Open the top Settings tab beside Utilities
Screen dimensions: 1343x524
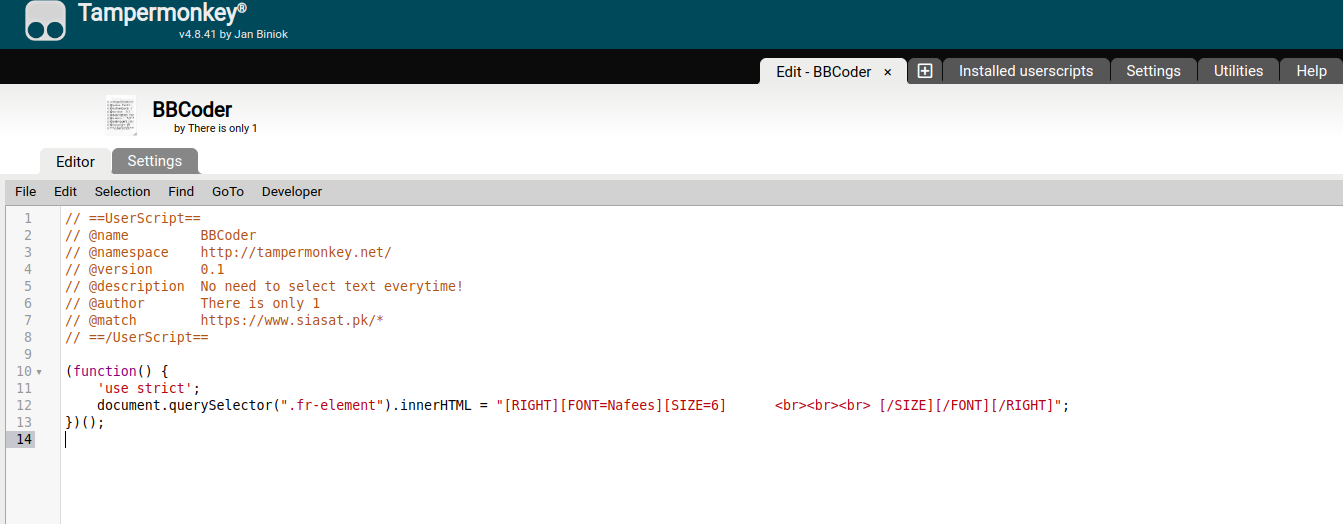1153,71
